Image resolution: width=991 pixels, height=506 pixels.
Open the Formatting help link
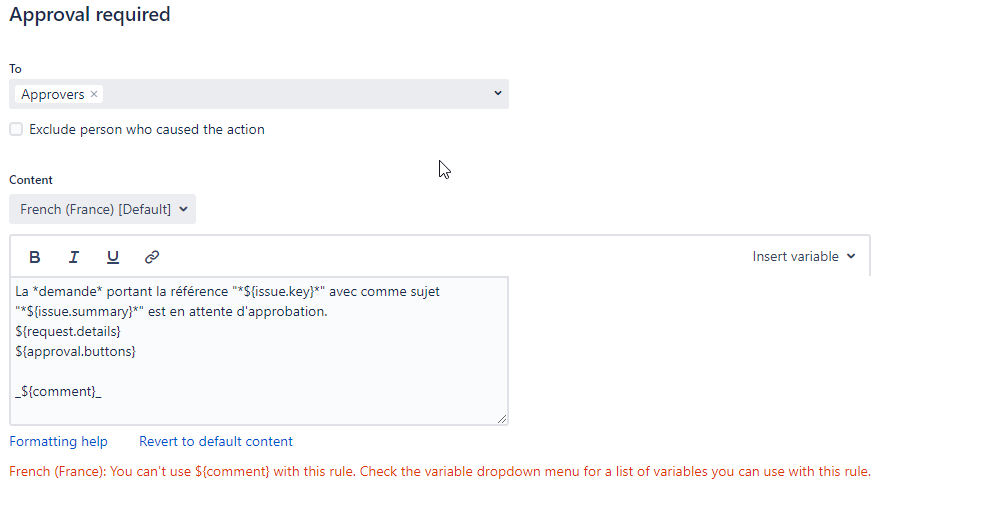(x=58, y=442)
